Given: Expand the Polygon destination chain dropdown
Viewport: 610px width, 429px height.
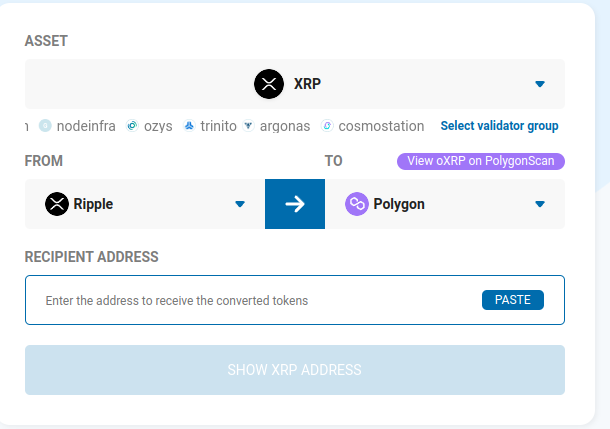Looking at the screenshot, I should click(x=540, y=204).
